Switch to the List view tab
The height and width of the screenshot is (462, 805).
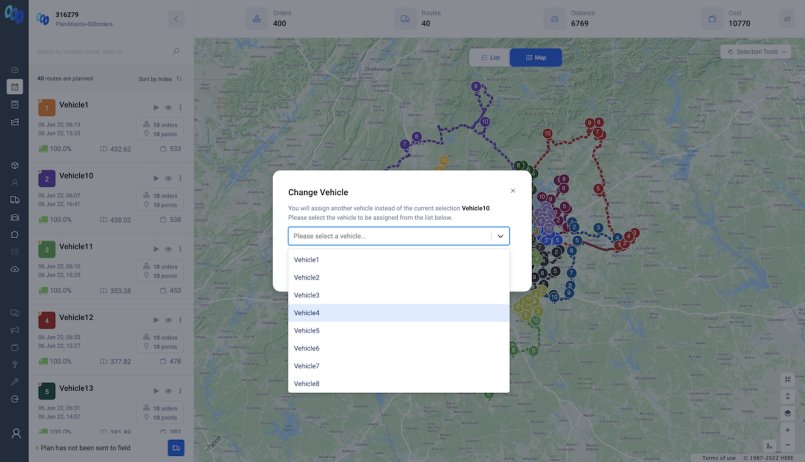point(489,58)
